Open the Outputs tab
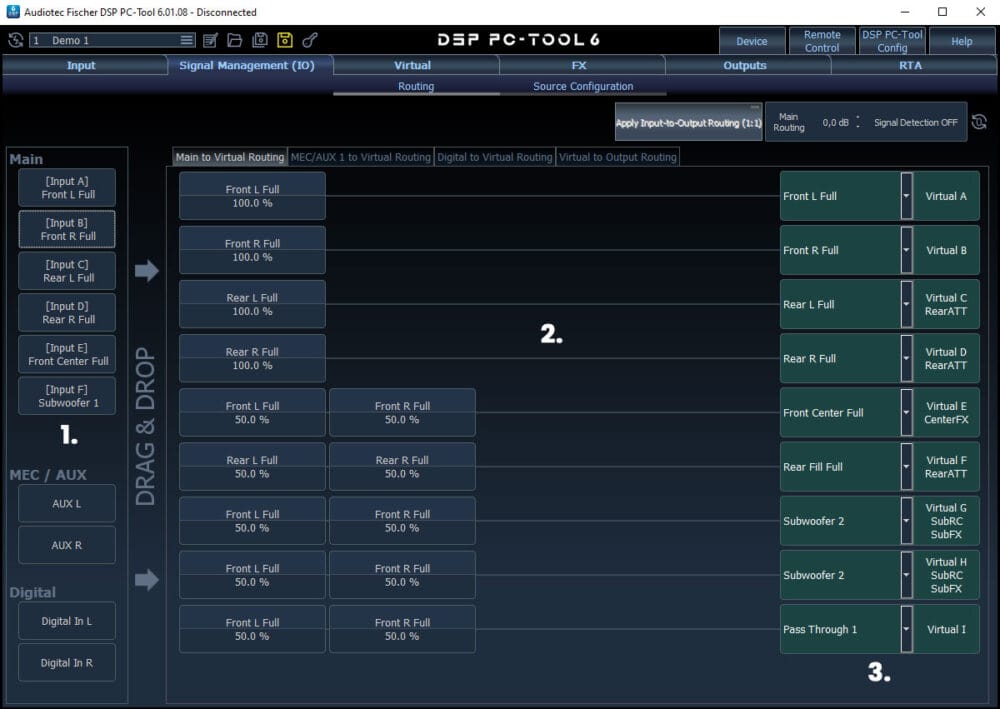Screen dimensions: 1000x709 coord(744,65)
